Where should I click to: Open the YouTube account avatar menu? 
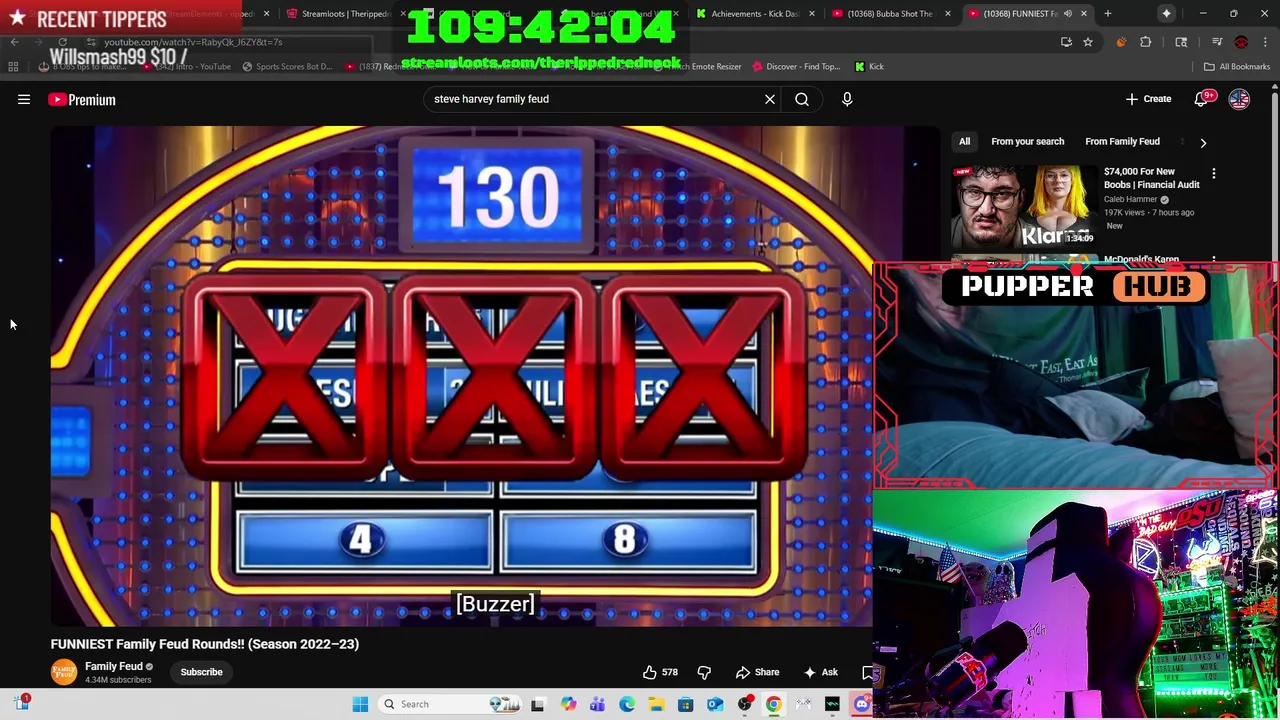(x=1239, y=99)
